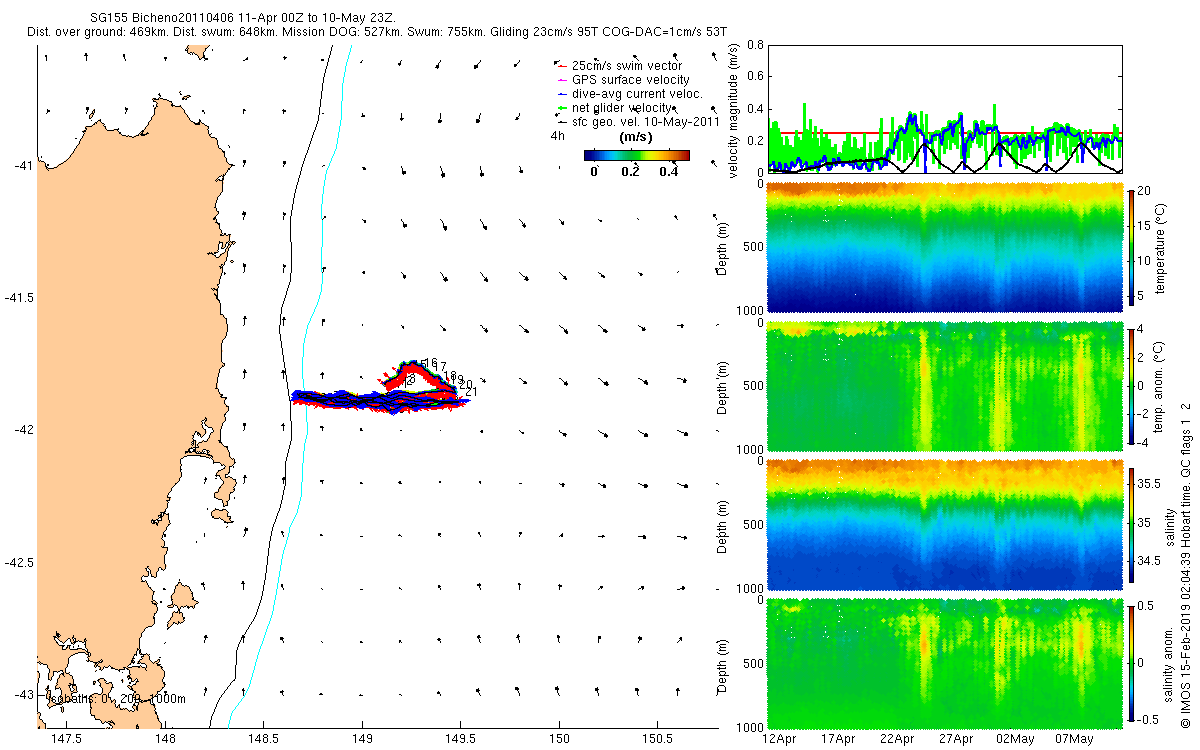Click the velocity magnitude time-series plot
This screenshot has width=1200, height=750.
[x=943, y=108]
